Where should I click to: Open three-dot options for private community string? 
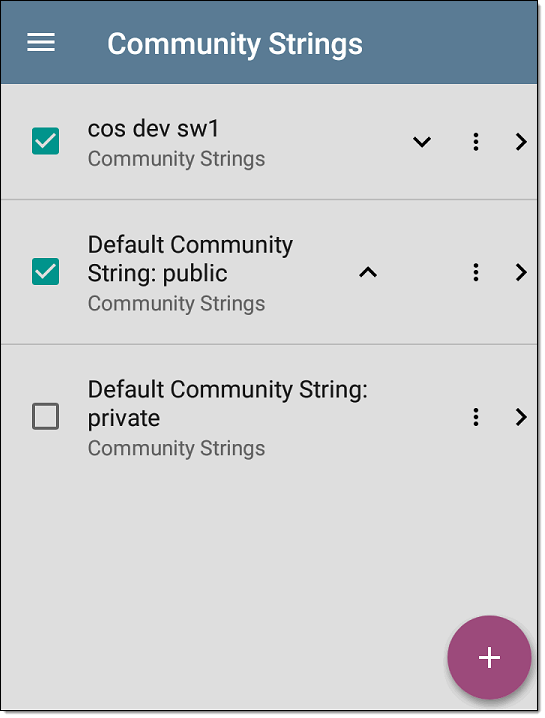coord(476,417)
